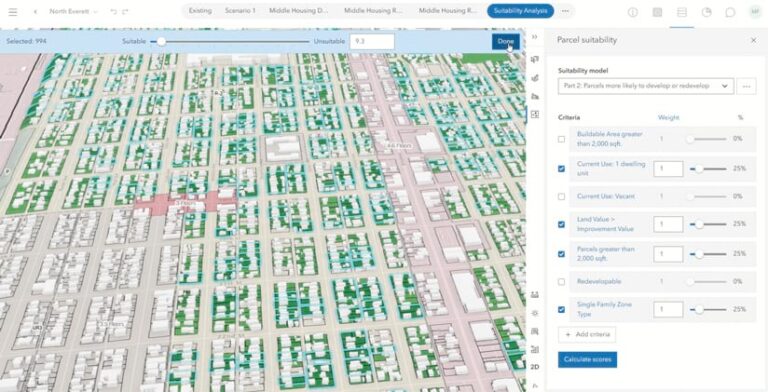Select first tool icon below collapse chevron

535,59
